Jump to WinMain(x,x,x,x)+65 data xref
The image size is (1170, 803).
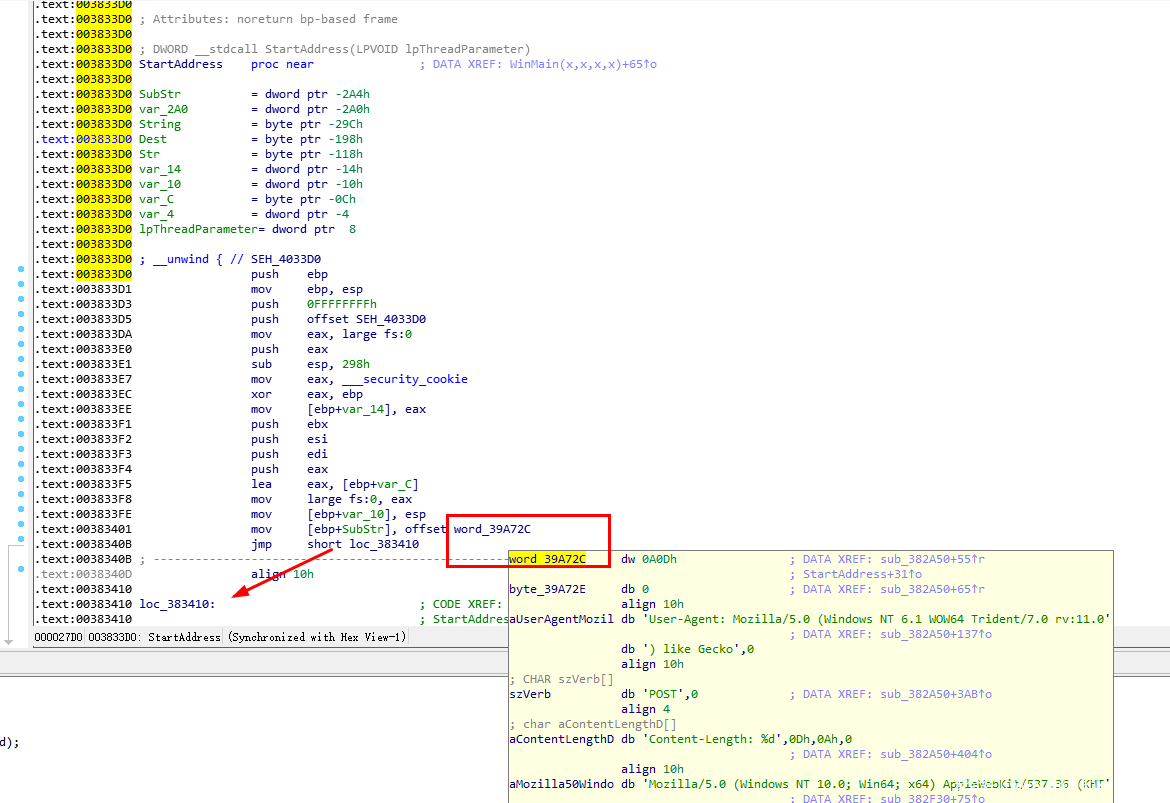[582, 64]
